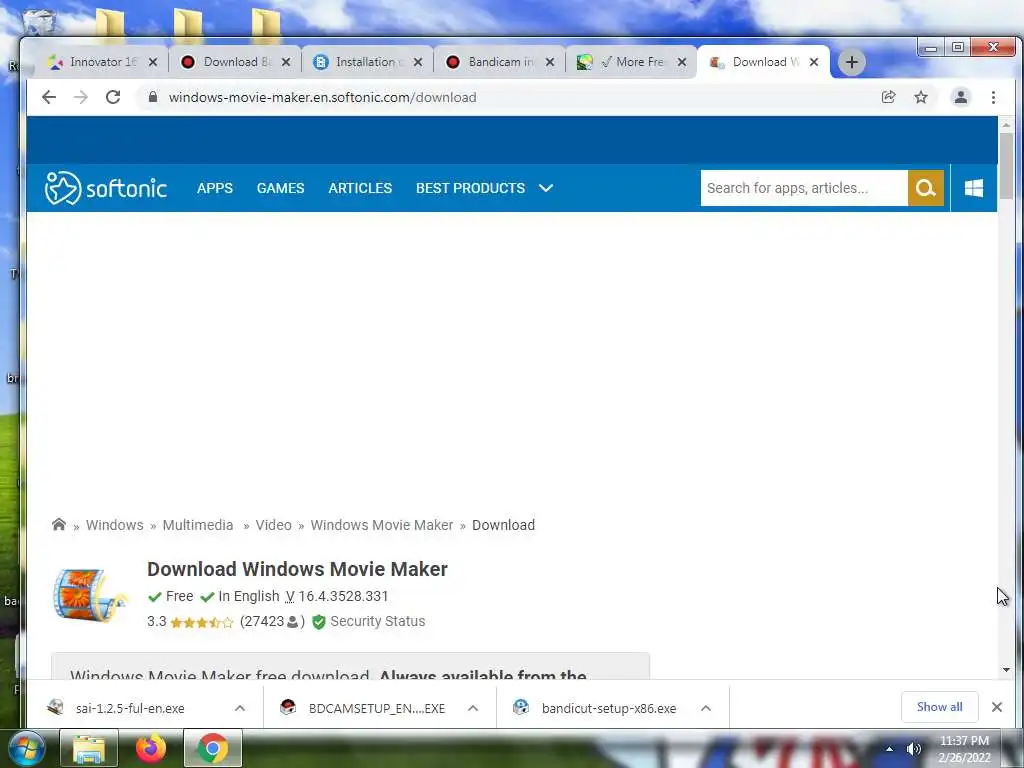Open the Chrome profile icon
Viewport: 1024px width, 768px height.
click(961, 97)
